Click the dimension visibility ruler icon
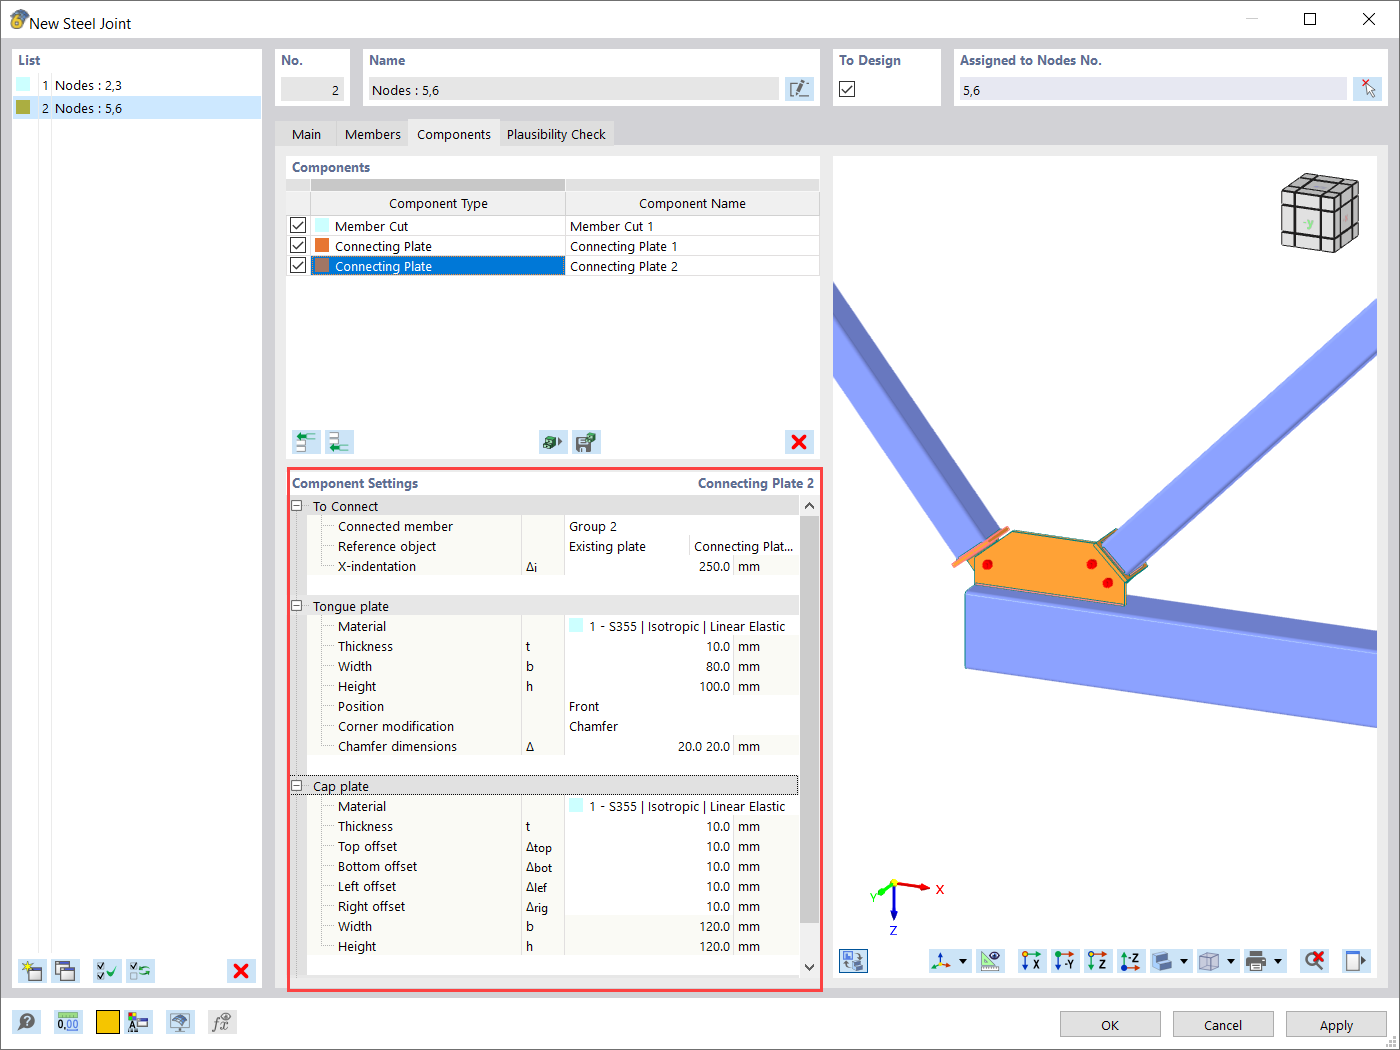 click(991, 961)
